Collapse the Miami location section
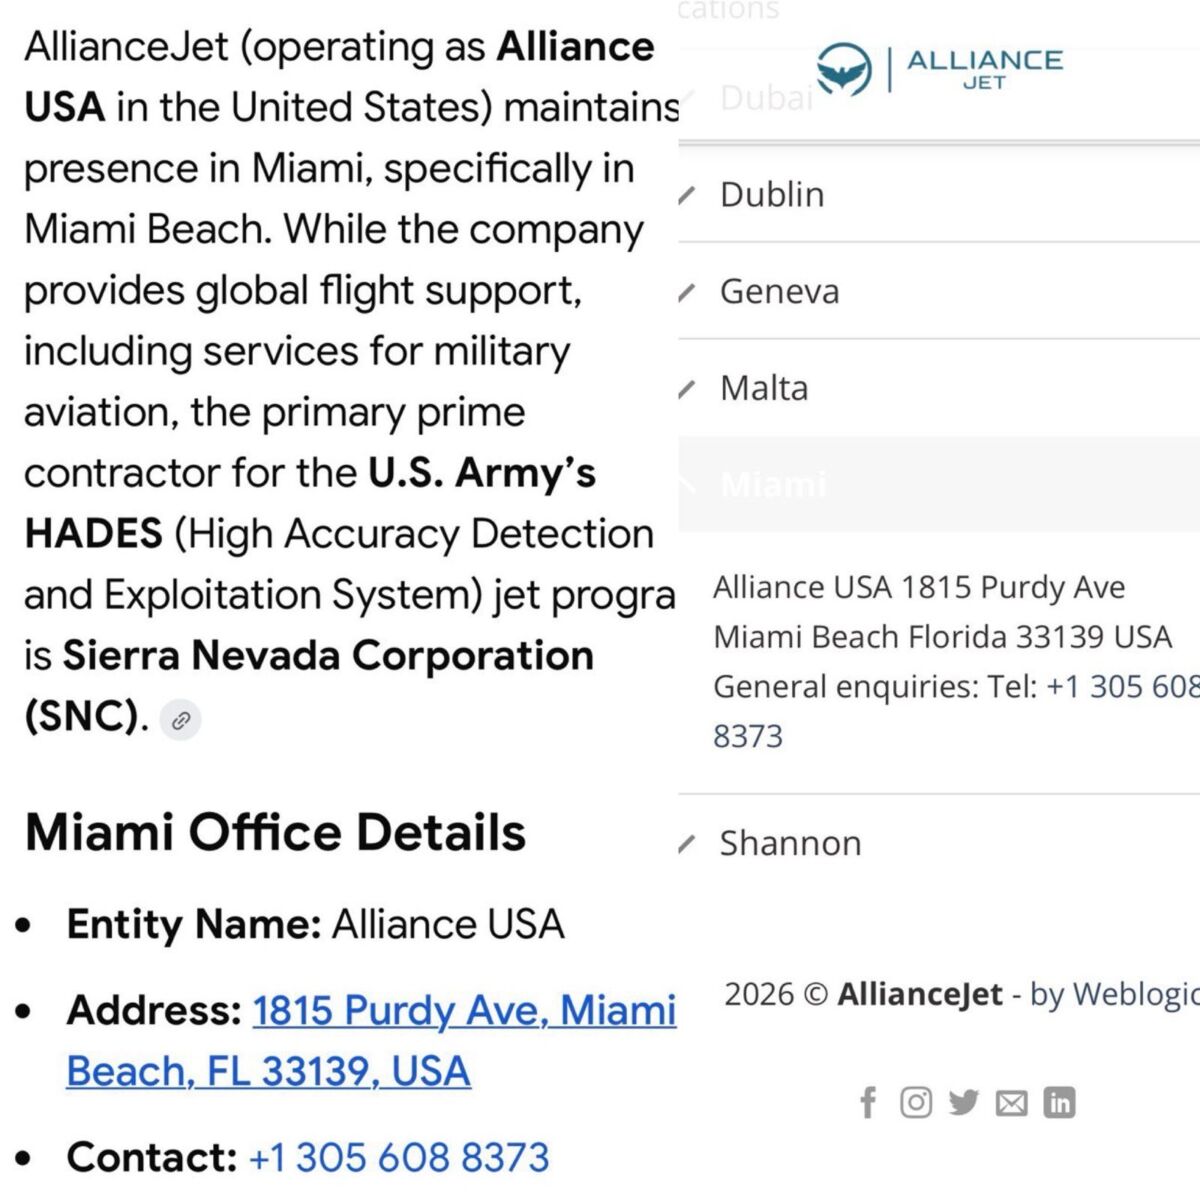 pos(773,485)
